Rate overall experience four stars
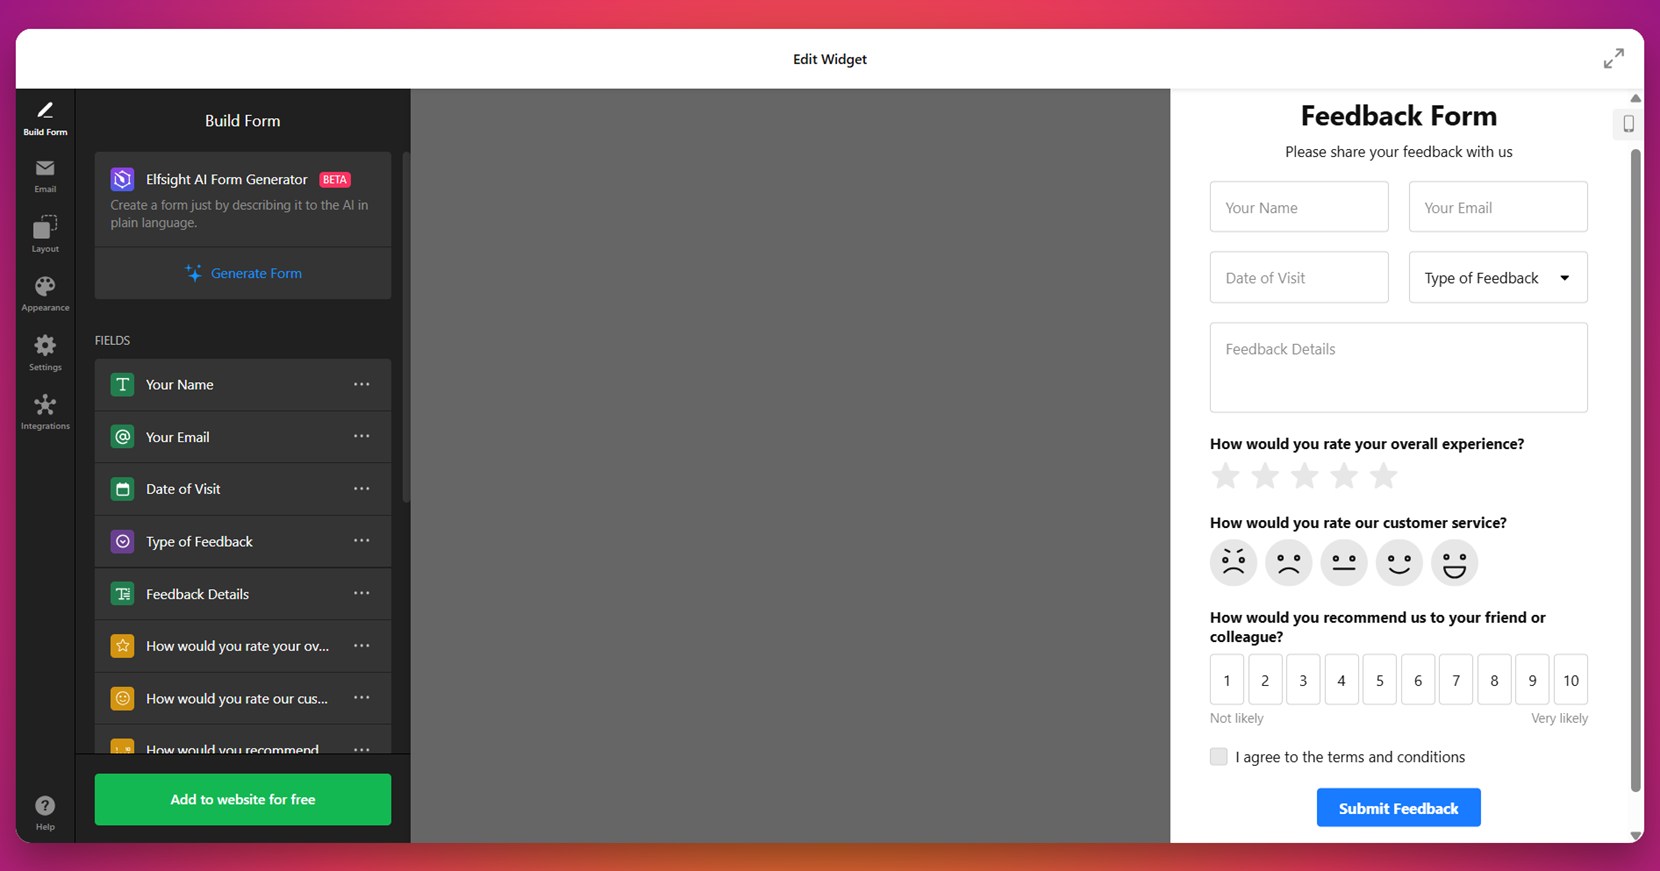 (x=1344, y=476)
